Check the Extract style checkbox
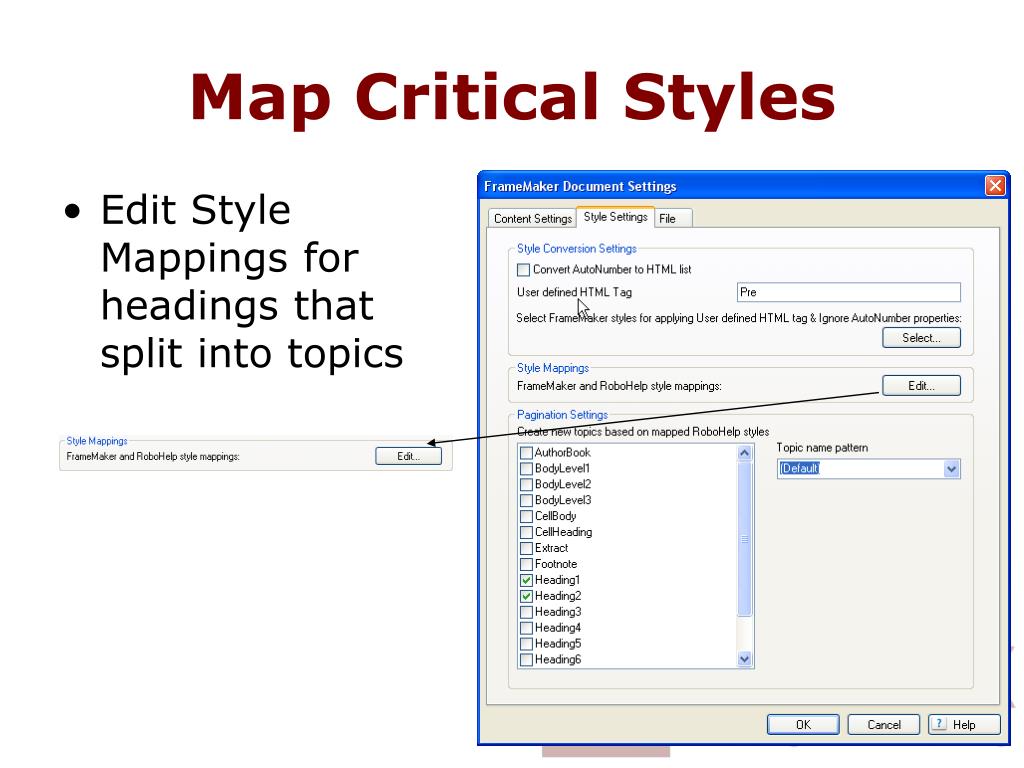 (x=526, y=549)
